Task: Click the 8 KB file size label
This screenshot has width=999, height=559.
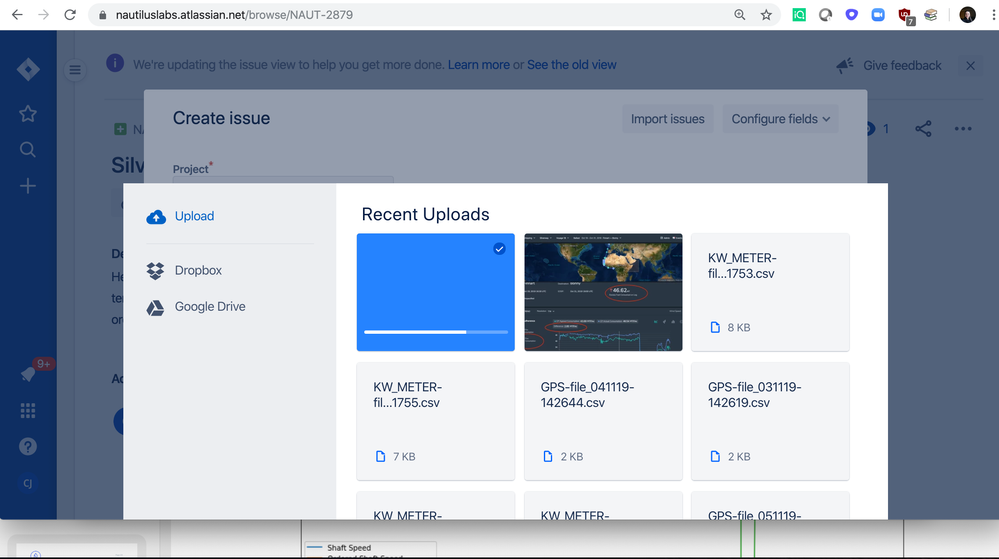Action: pos(739,328)
